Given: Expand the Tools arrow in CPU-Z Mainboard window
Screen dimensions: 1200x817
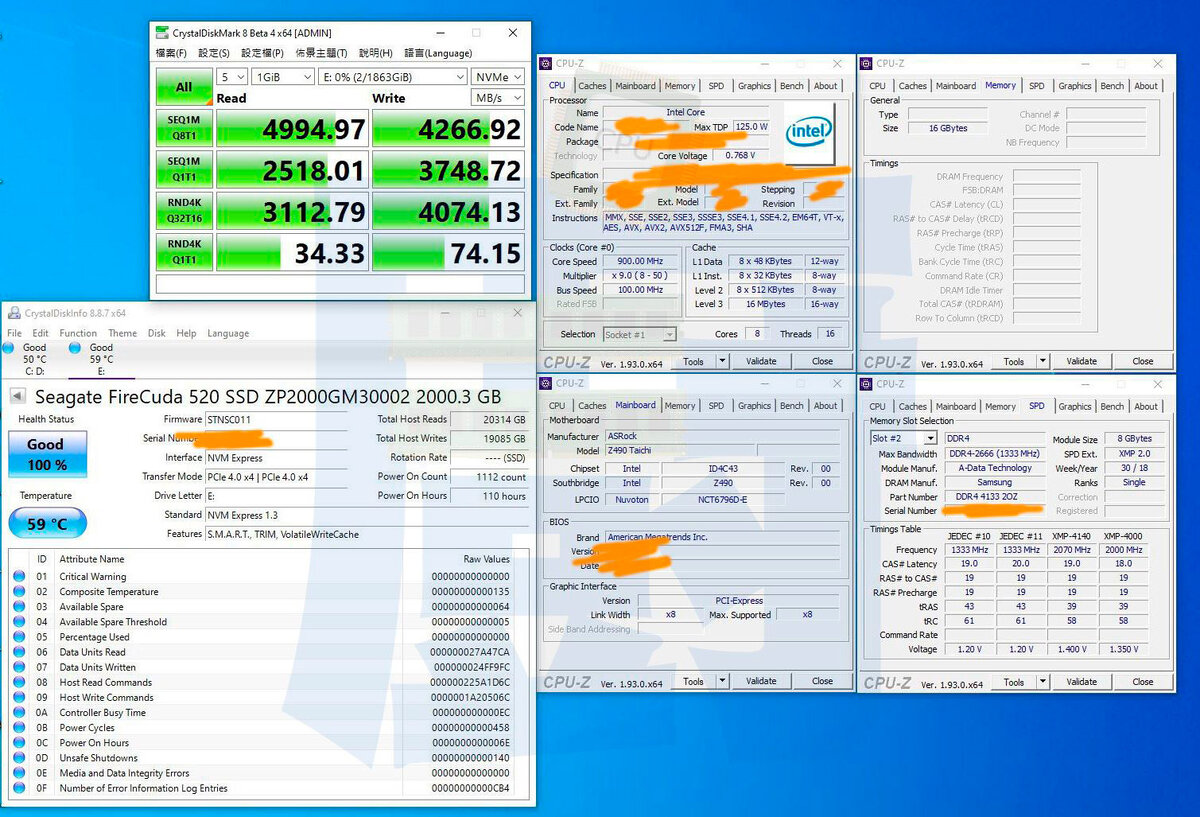Looking at the screenshot, I should tap(722, 681).
